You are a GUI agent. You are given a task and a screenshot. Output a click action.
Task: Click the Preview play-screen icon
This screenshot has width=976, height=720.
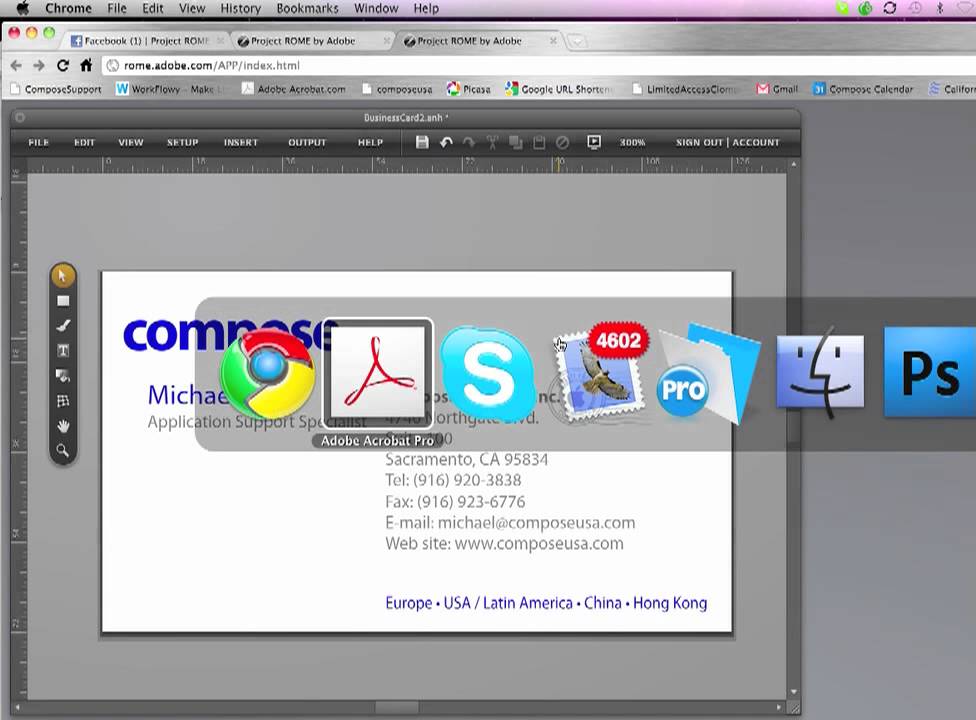click(594, 142)
